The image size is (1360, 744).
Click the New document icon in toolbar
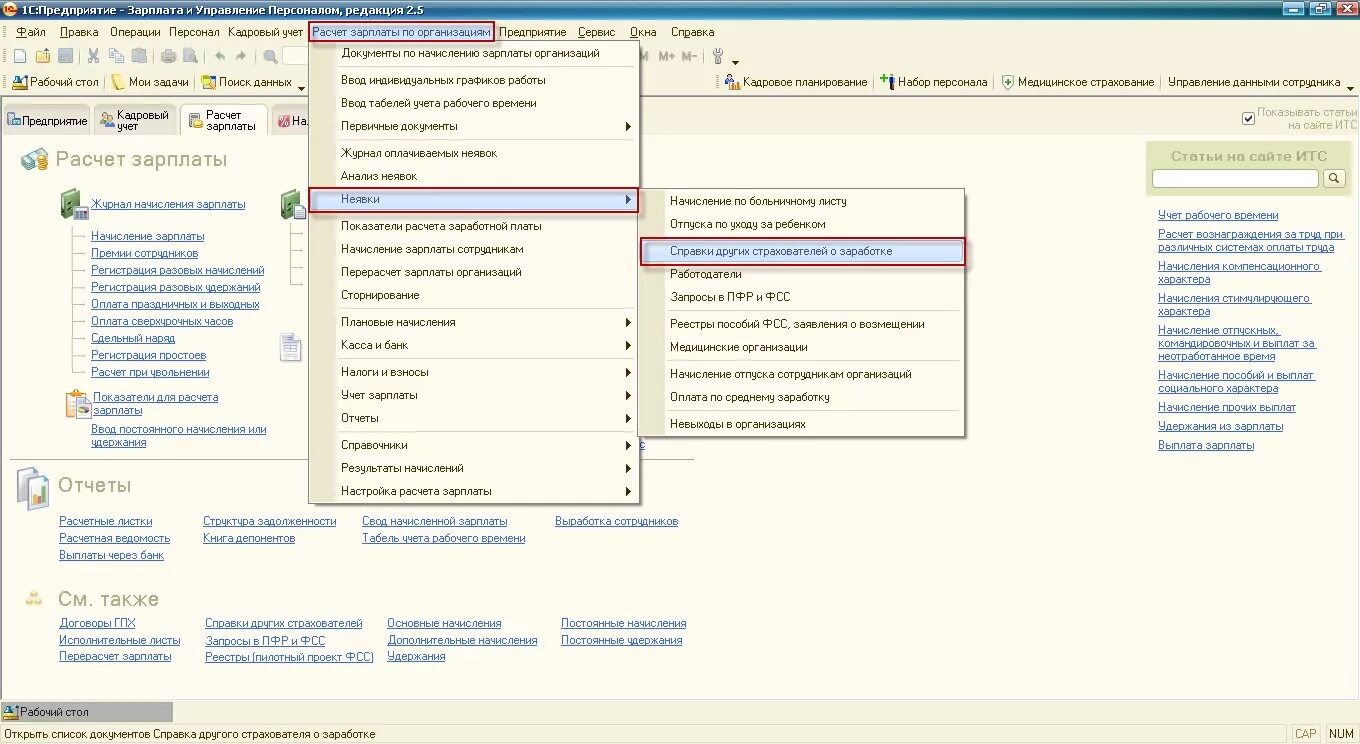click(20, 56)
